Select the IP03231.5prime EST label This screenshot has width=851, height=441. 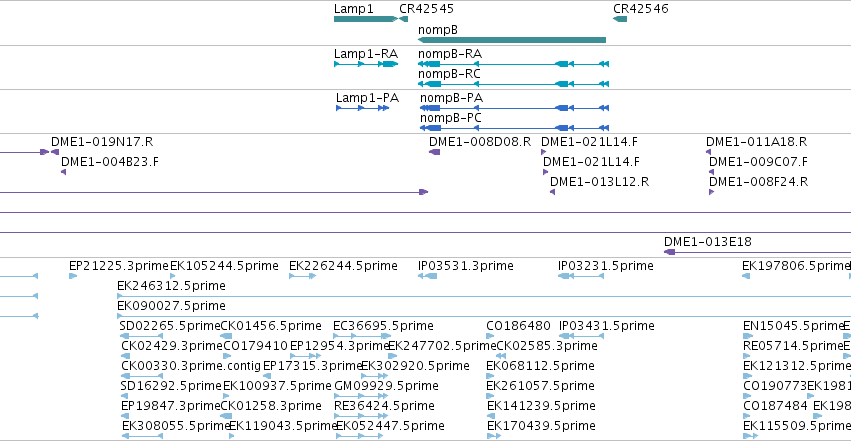point(606,266)
